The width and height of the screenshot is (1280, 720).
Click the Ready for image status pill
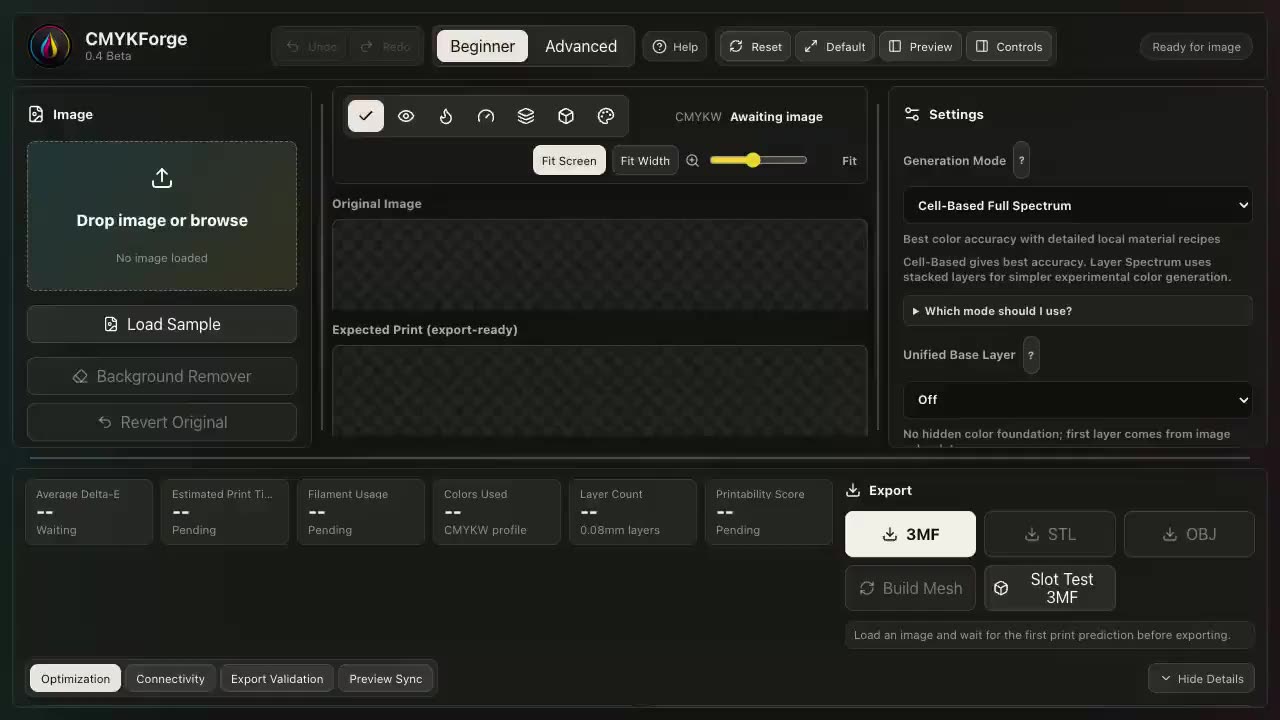(x=1196, y=46)
